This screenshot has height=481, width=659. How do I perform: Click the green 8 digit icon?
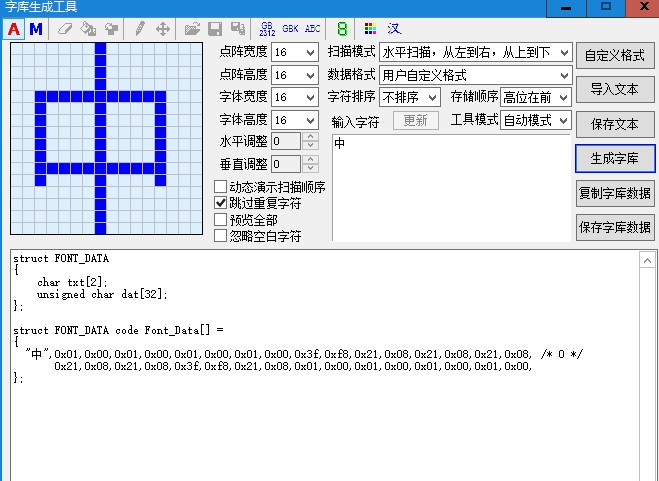click(x=342, y=29)
